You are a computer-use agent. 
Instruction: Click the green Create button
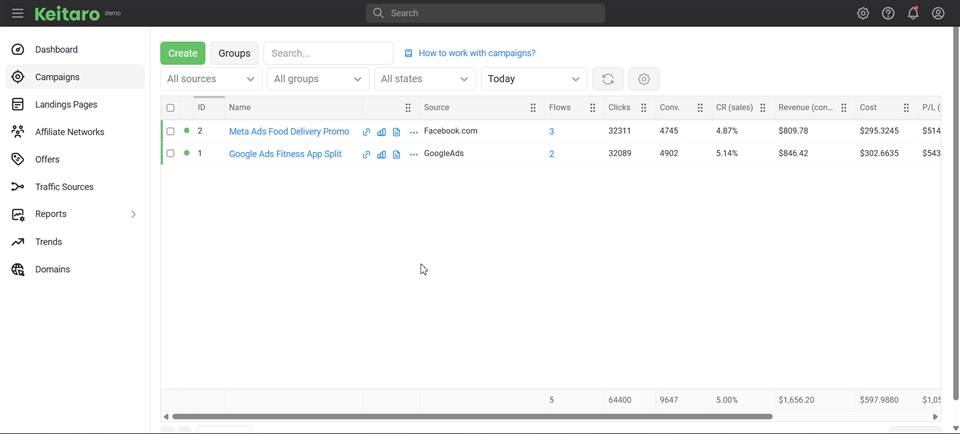(182, 53)
